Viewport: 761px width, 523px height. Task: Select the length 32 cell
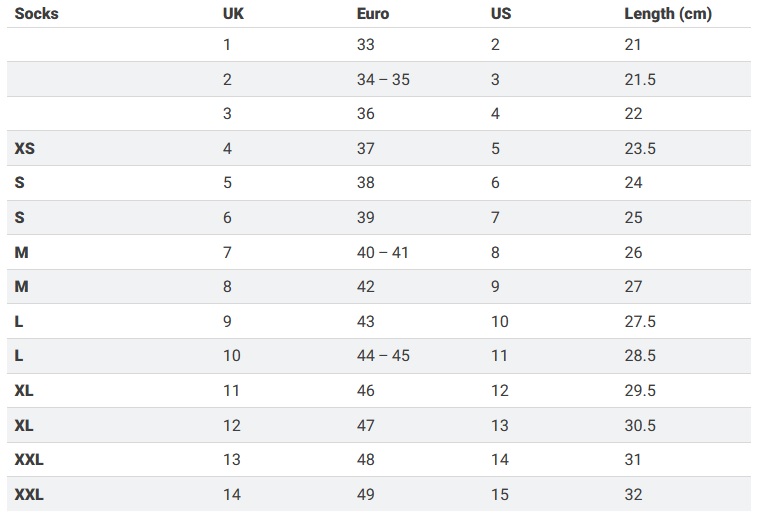coord(633,494)
